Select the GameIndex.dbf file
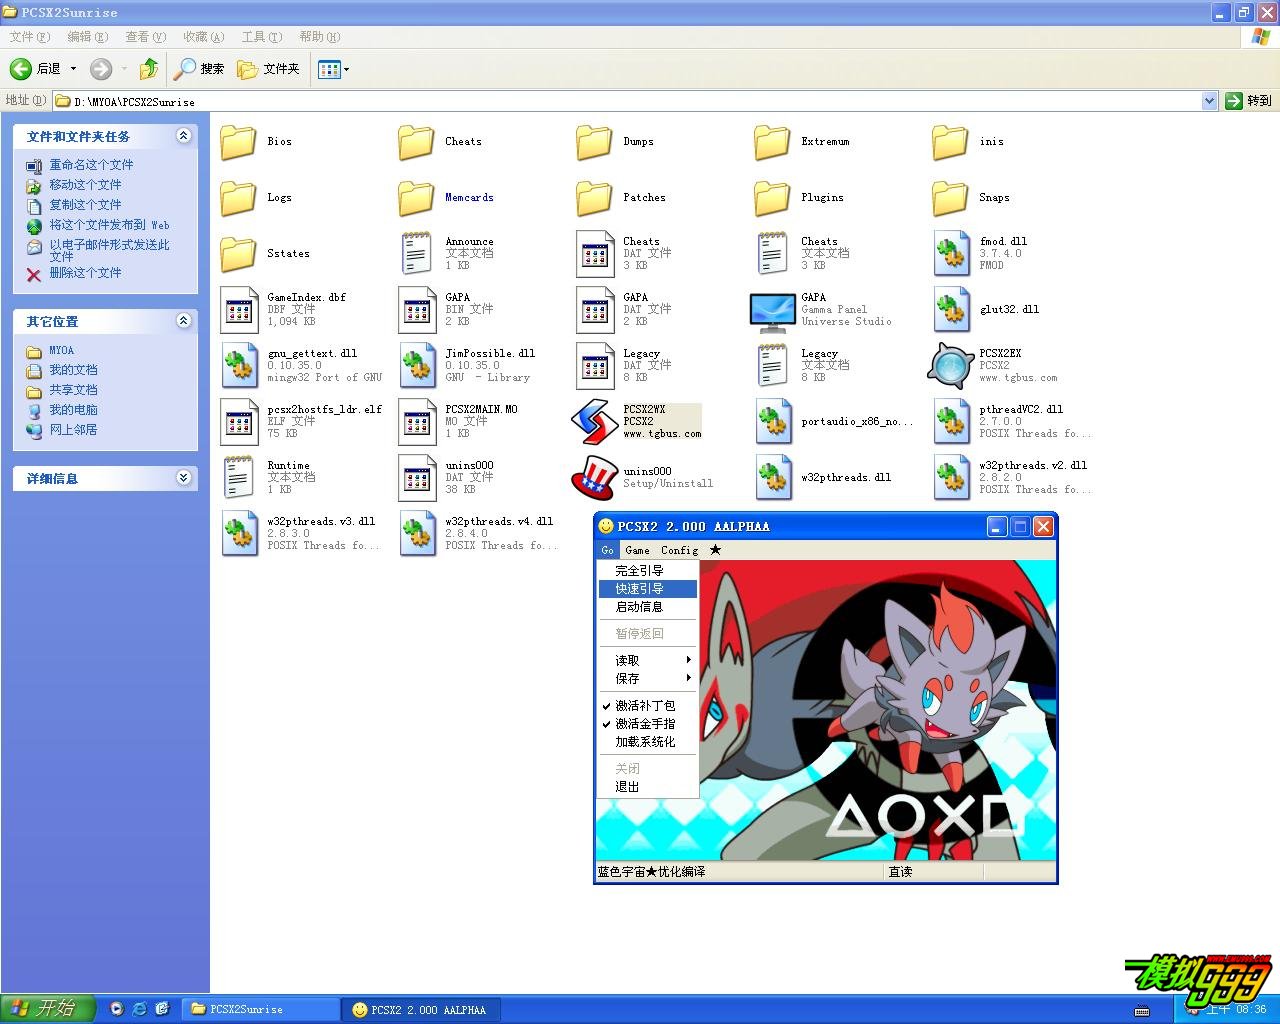1280x1024 pixels. 239,309
